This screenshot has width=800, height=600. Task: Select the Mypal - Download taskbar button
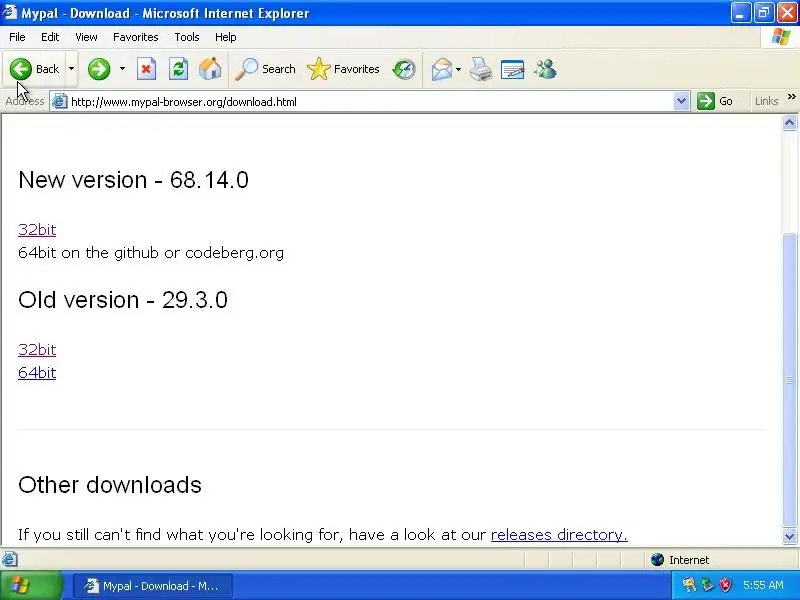(x=153, y=586)
